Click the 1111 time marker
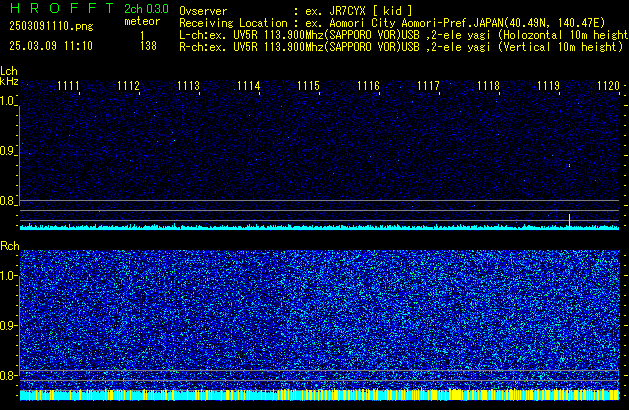This screenshot has height=410, width=629. pyautogui.click(x=68, y=86)
